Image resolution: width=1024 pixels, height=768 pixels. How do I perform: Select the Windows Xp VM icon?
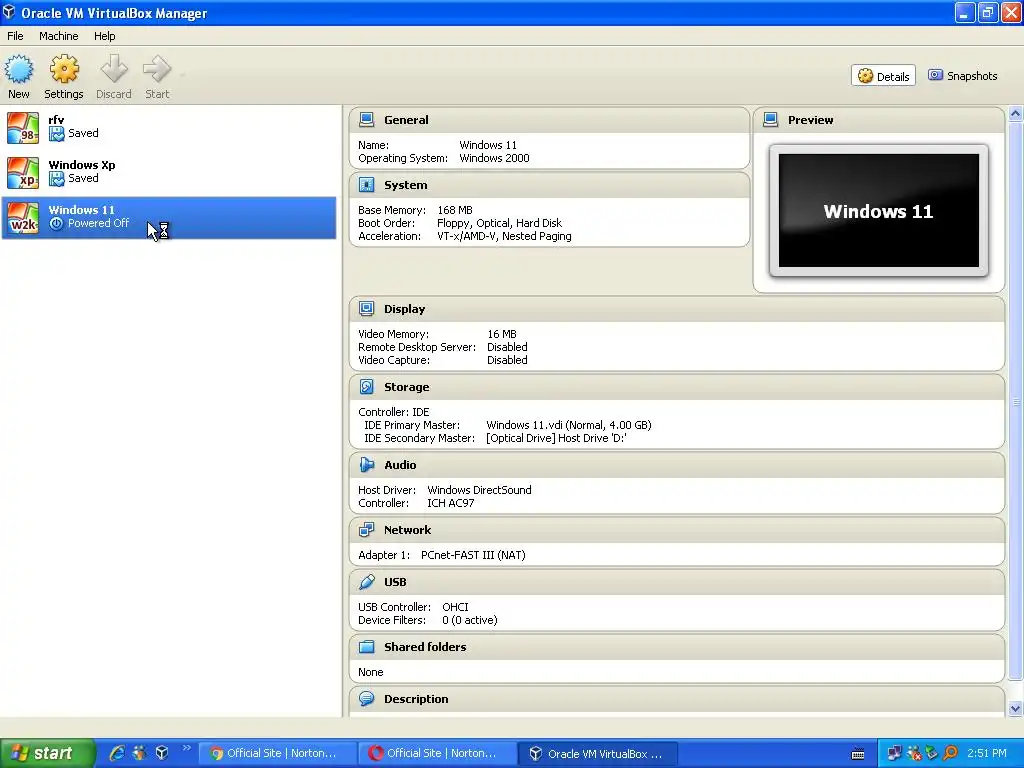[x=23, y=172]
